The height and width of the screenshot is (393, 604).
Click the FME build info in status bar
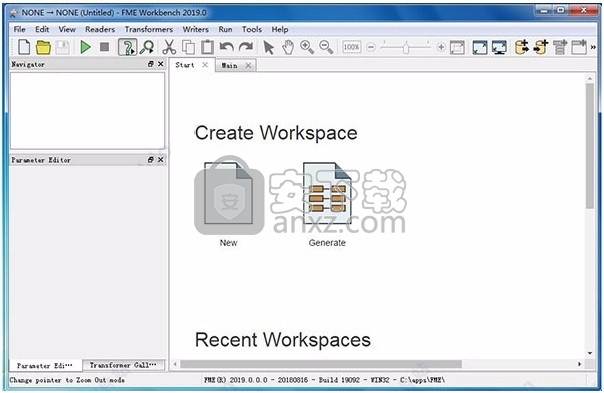324,380
